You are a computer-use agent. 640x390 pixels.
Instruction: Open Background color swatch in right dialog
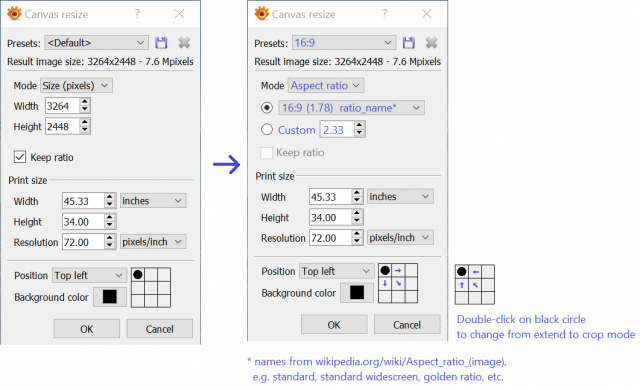357,292
